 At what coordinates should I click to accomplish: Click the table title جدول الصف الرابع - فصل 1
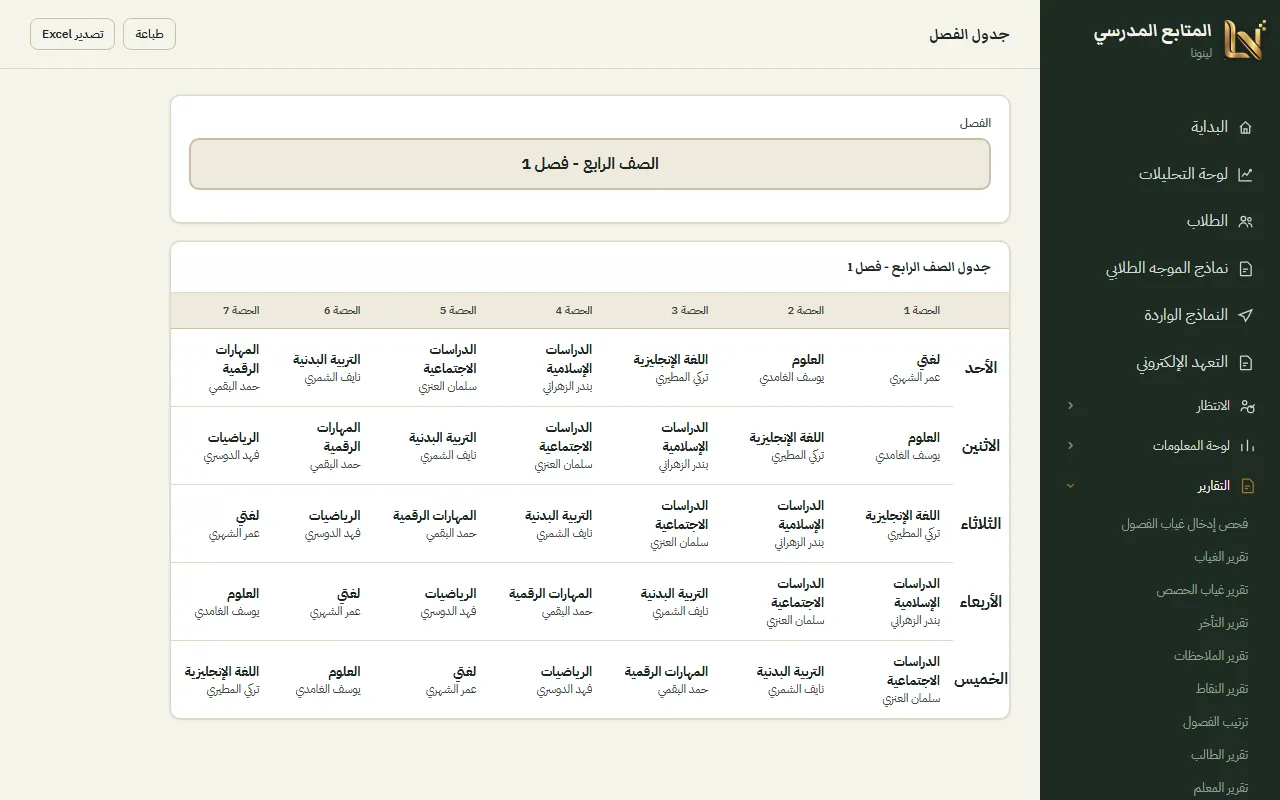click(919, 267)
